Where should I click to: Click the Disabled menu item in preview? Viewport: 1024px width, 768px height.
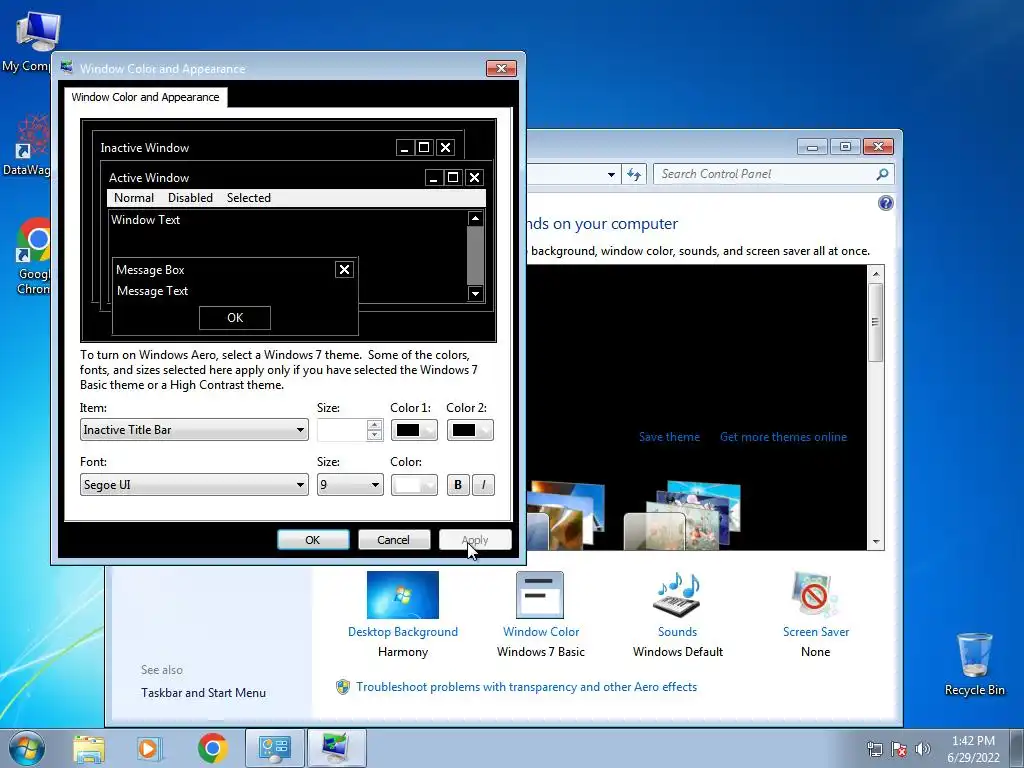(x=190, y=198)
